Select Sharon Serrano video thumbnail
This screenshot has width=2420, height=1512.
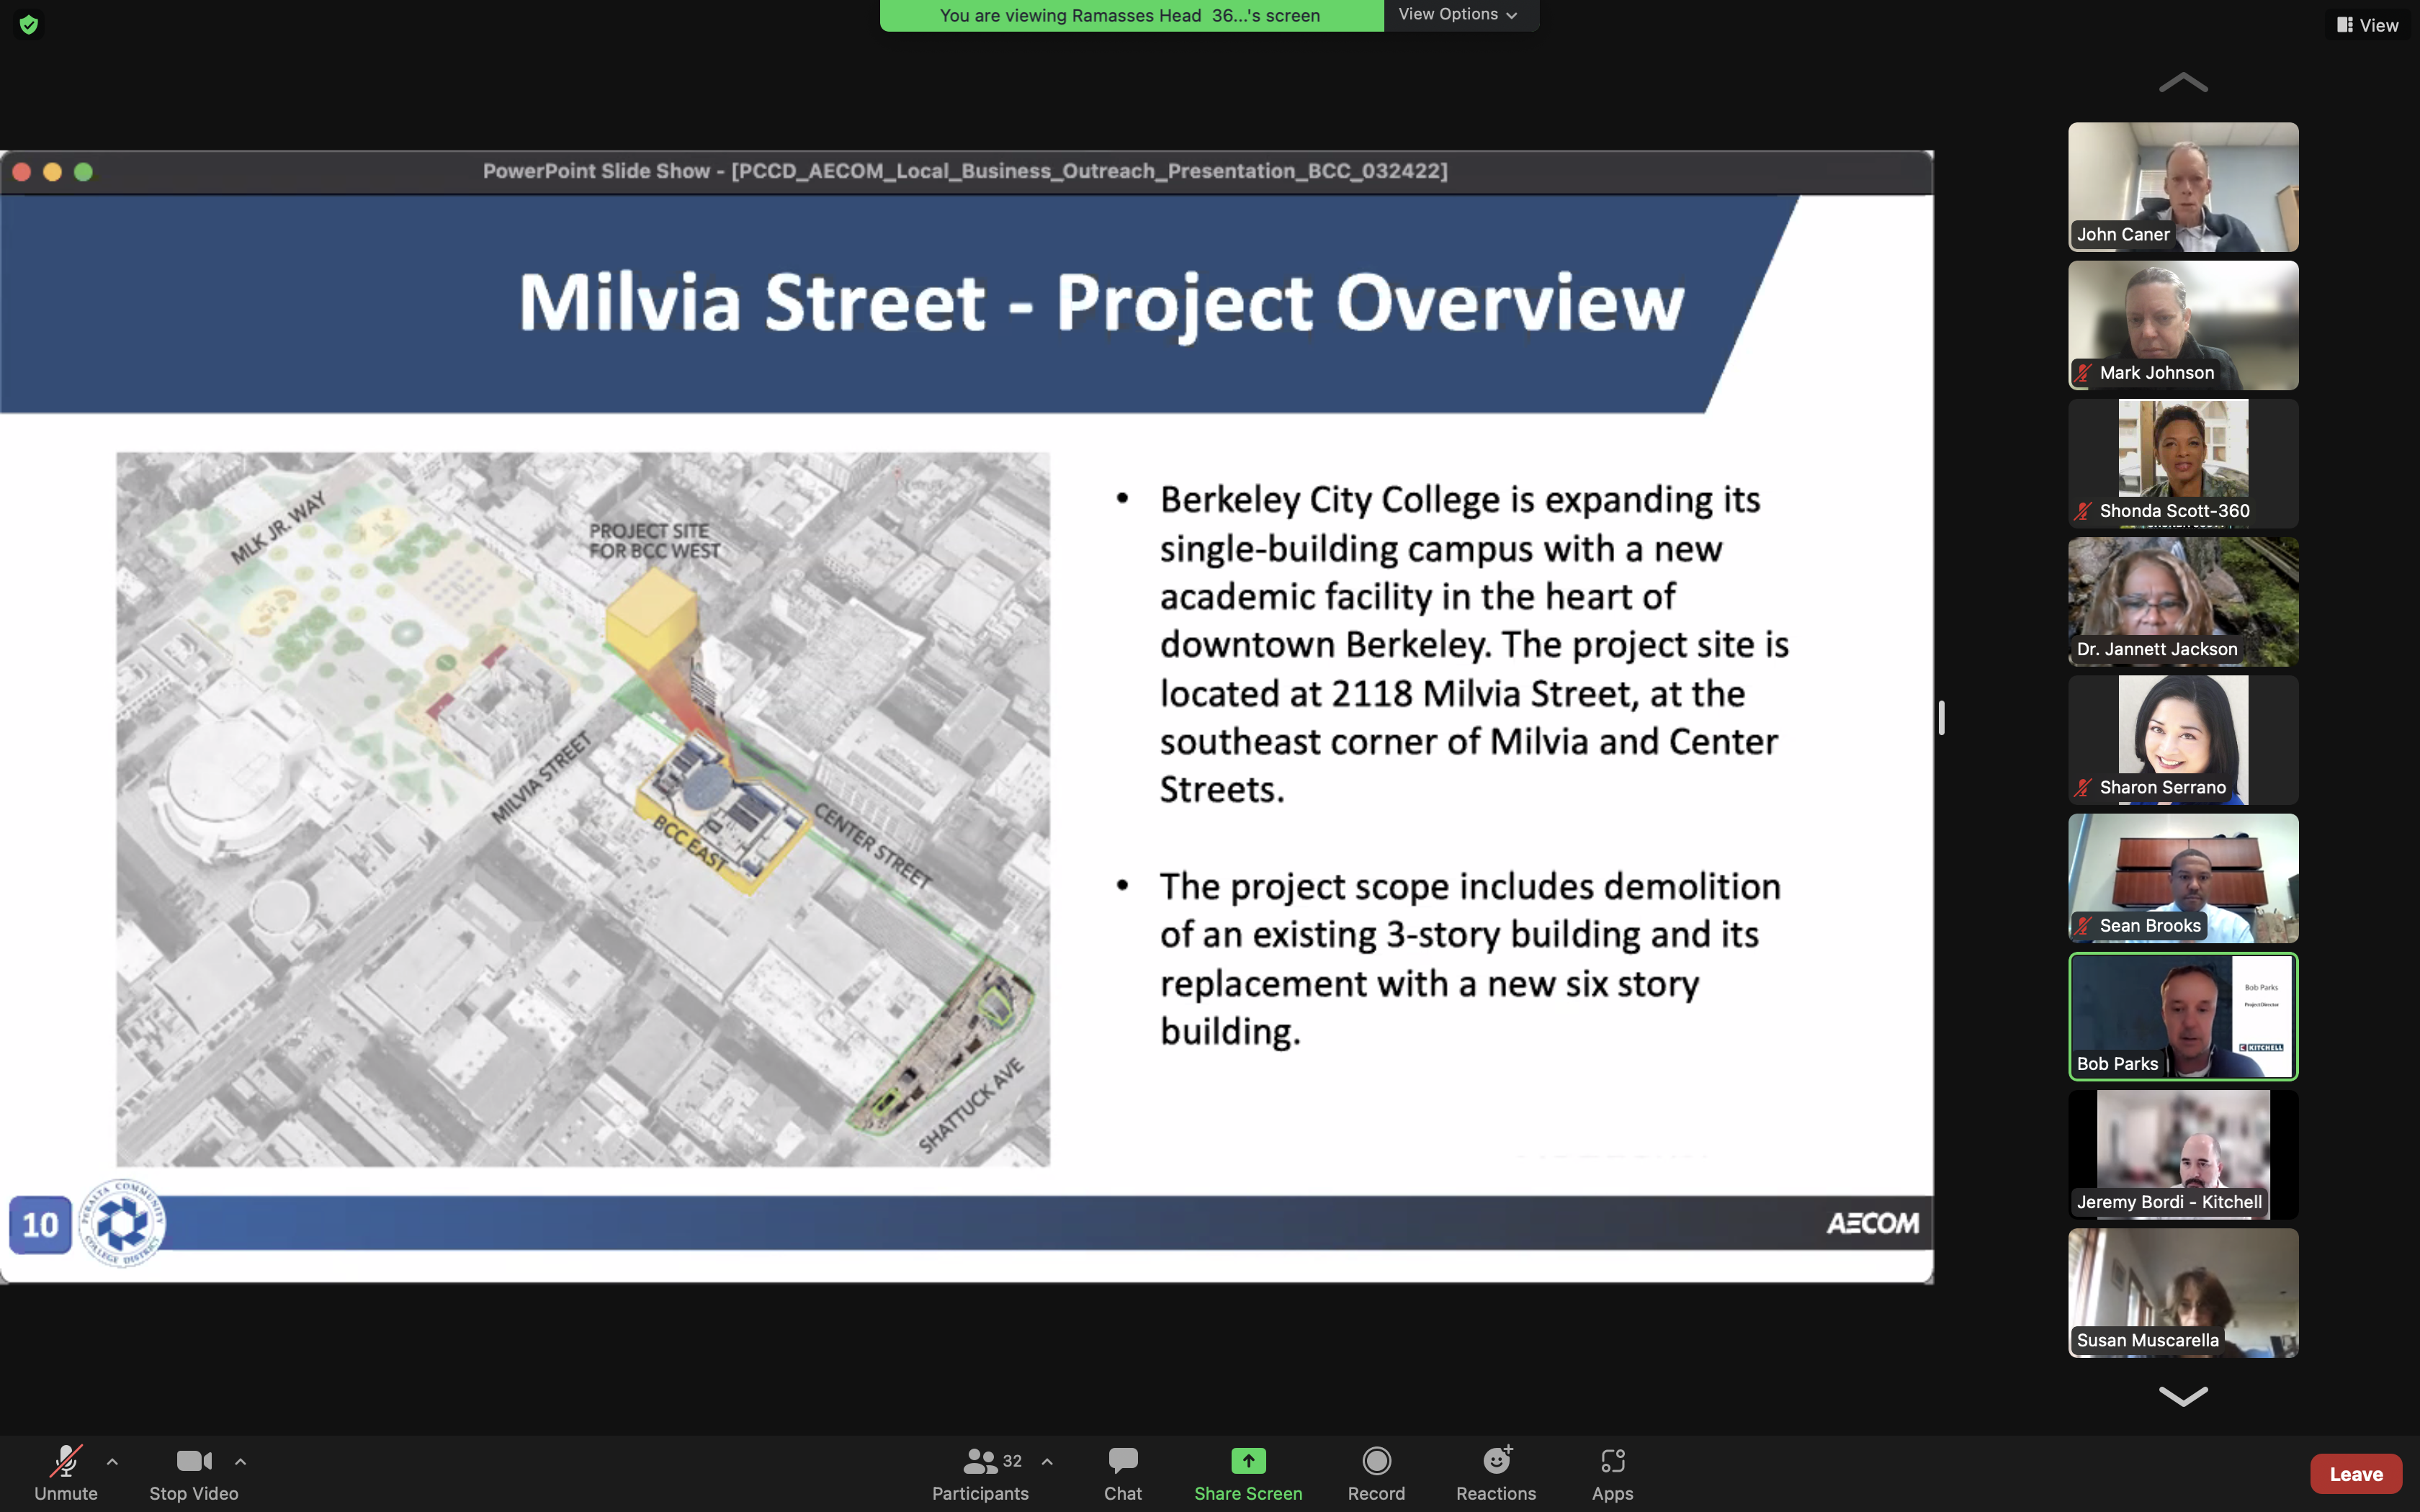pos(2183,740)
